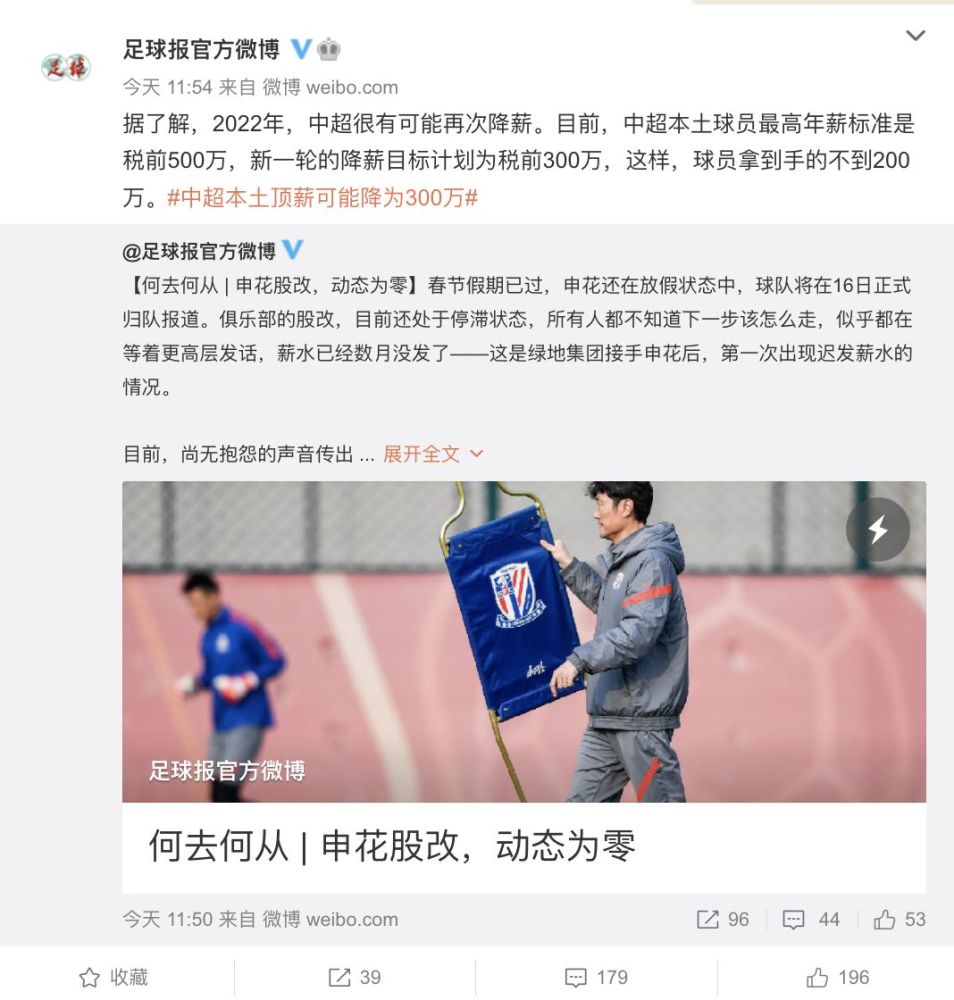Open the Shenhua training photo thumbnail

pyautogui.click(x=524, y=642)
